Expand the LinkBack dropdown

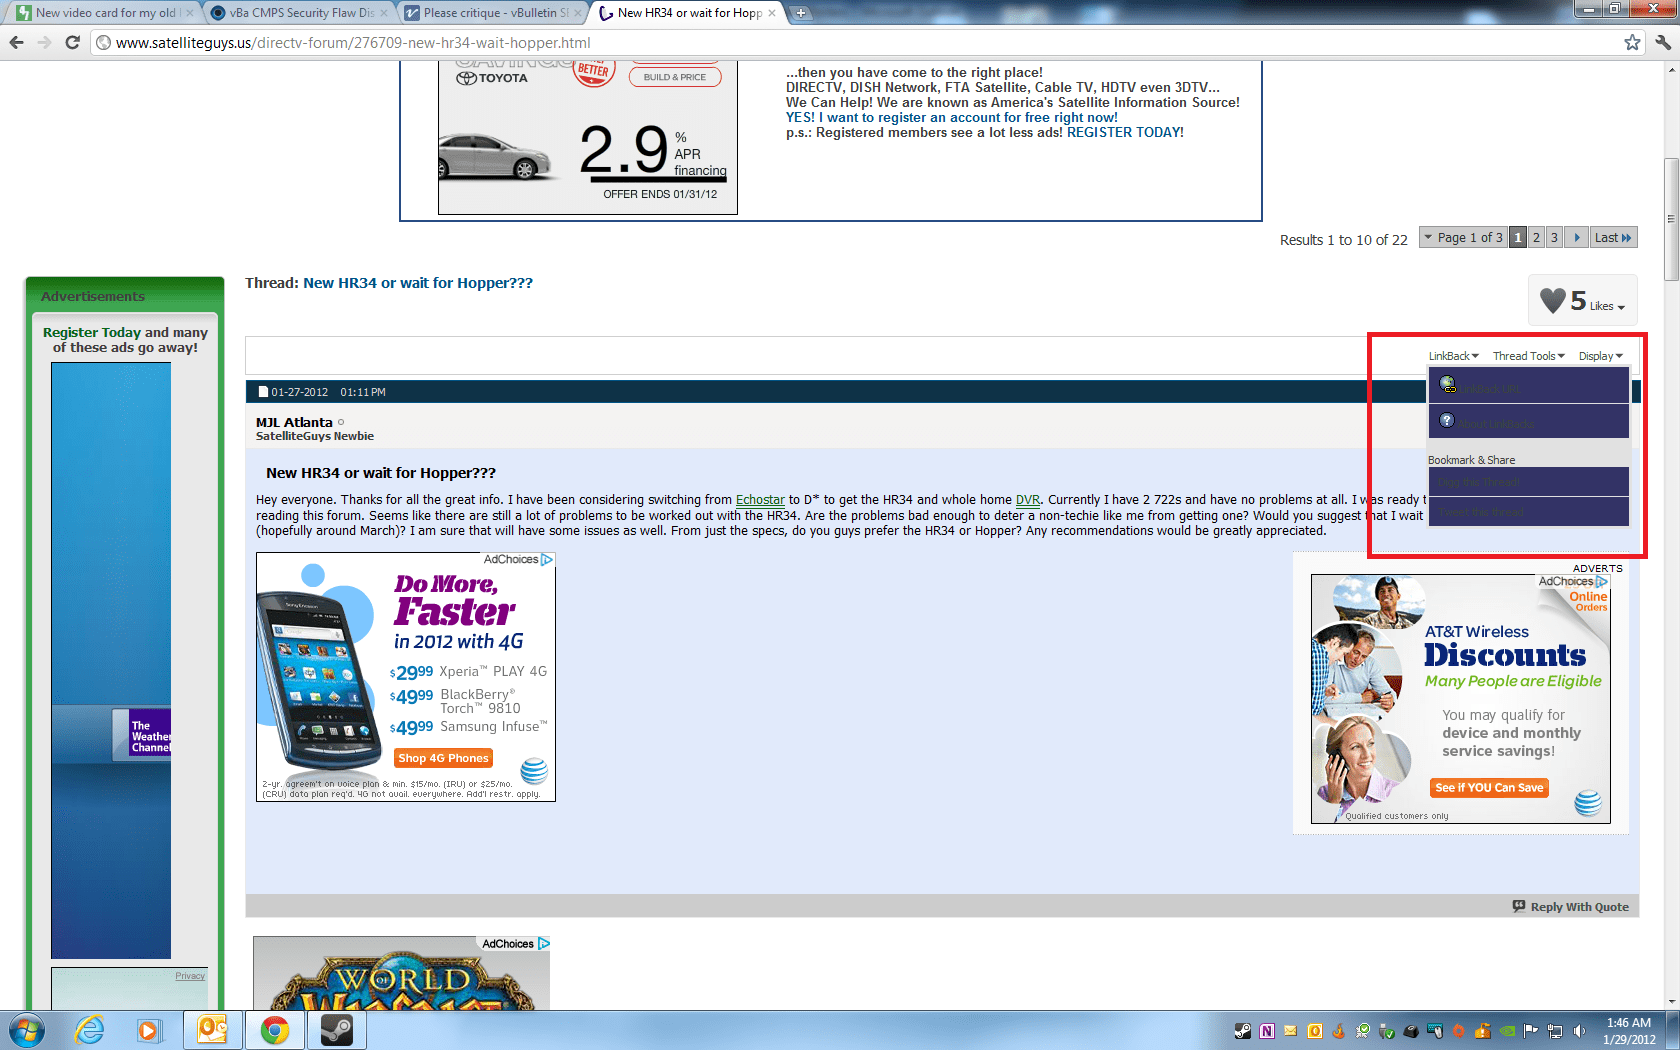1453,356
